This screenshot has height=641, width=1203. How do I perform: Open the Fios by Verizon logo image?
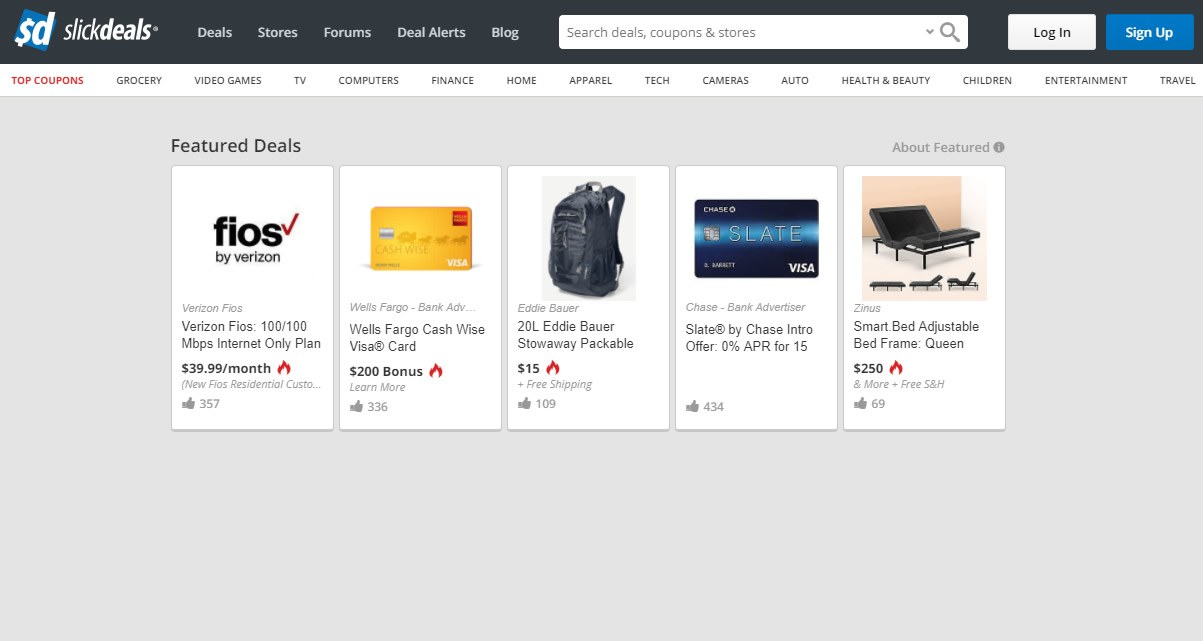pos(252,238)
